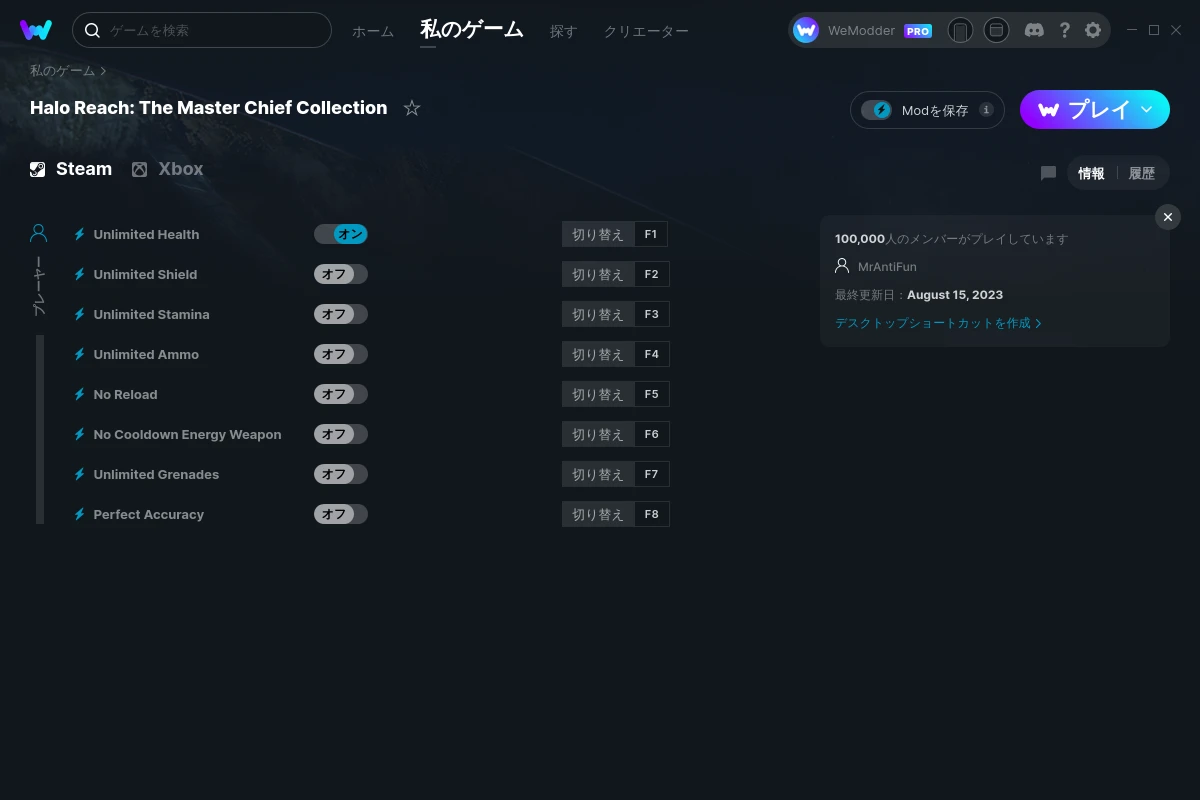
Task: Click MrAntiFun author person icon
Action: pos(842,266)
